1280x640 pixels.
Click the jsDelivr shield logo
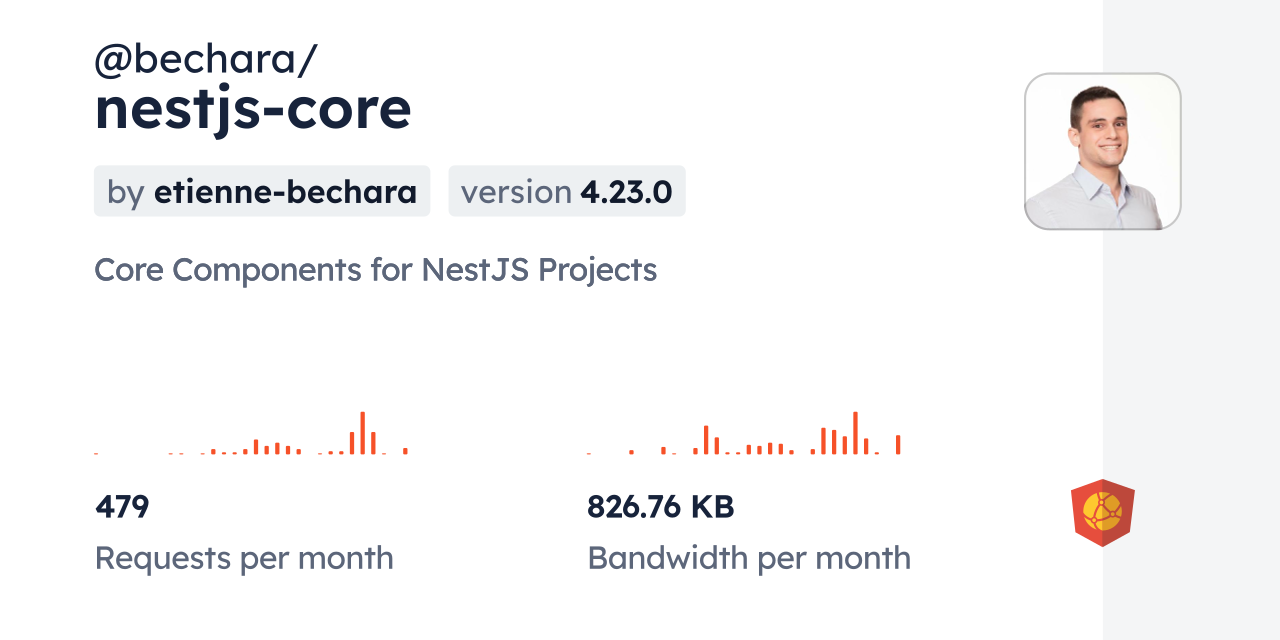coord(1102,513)
